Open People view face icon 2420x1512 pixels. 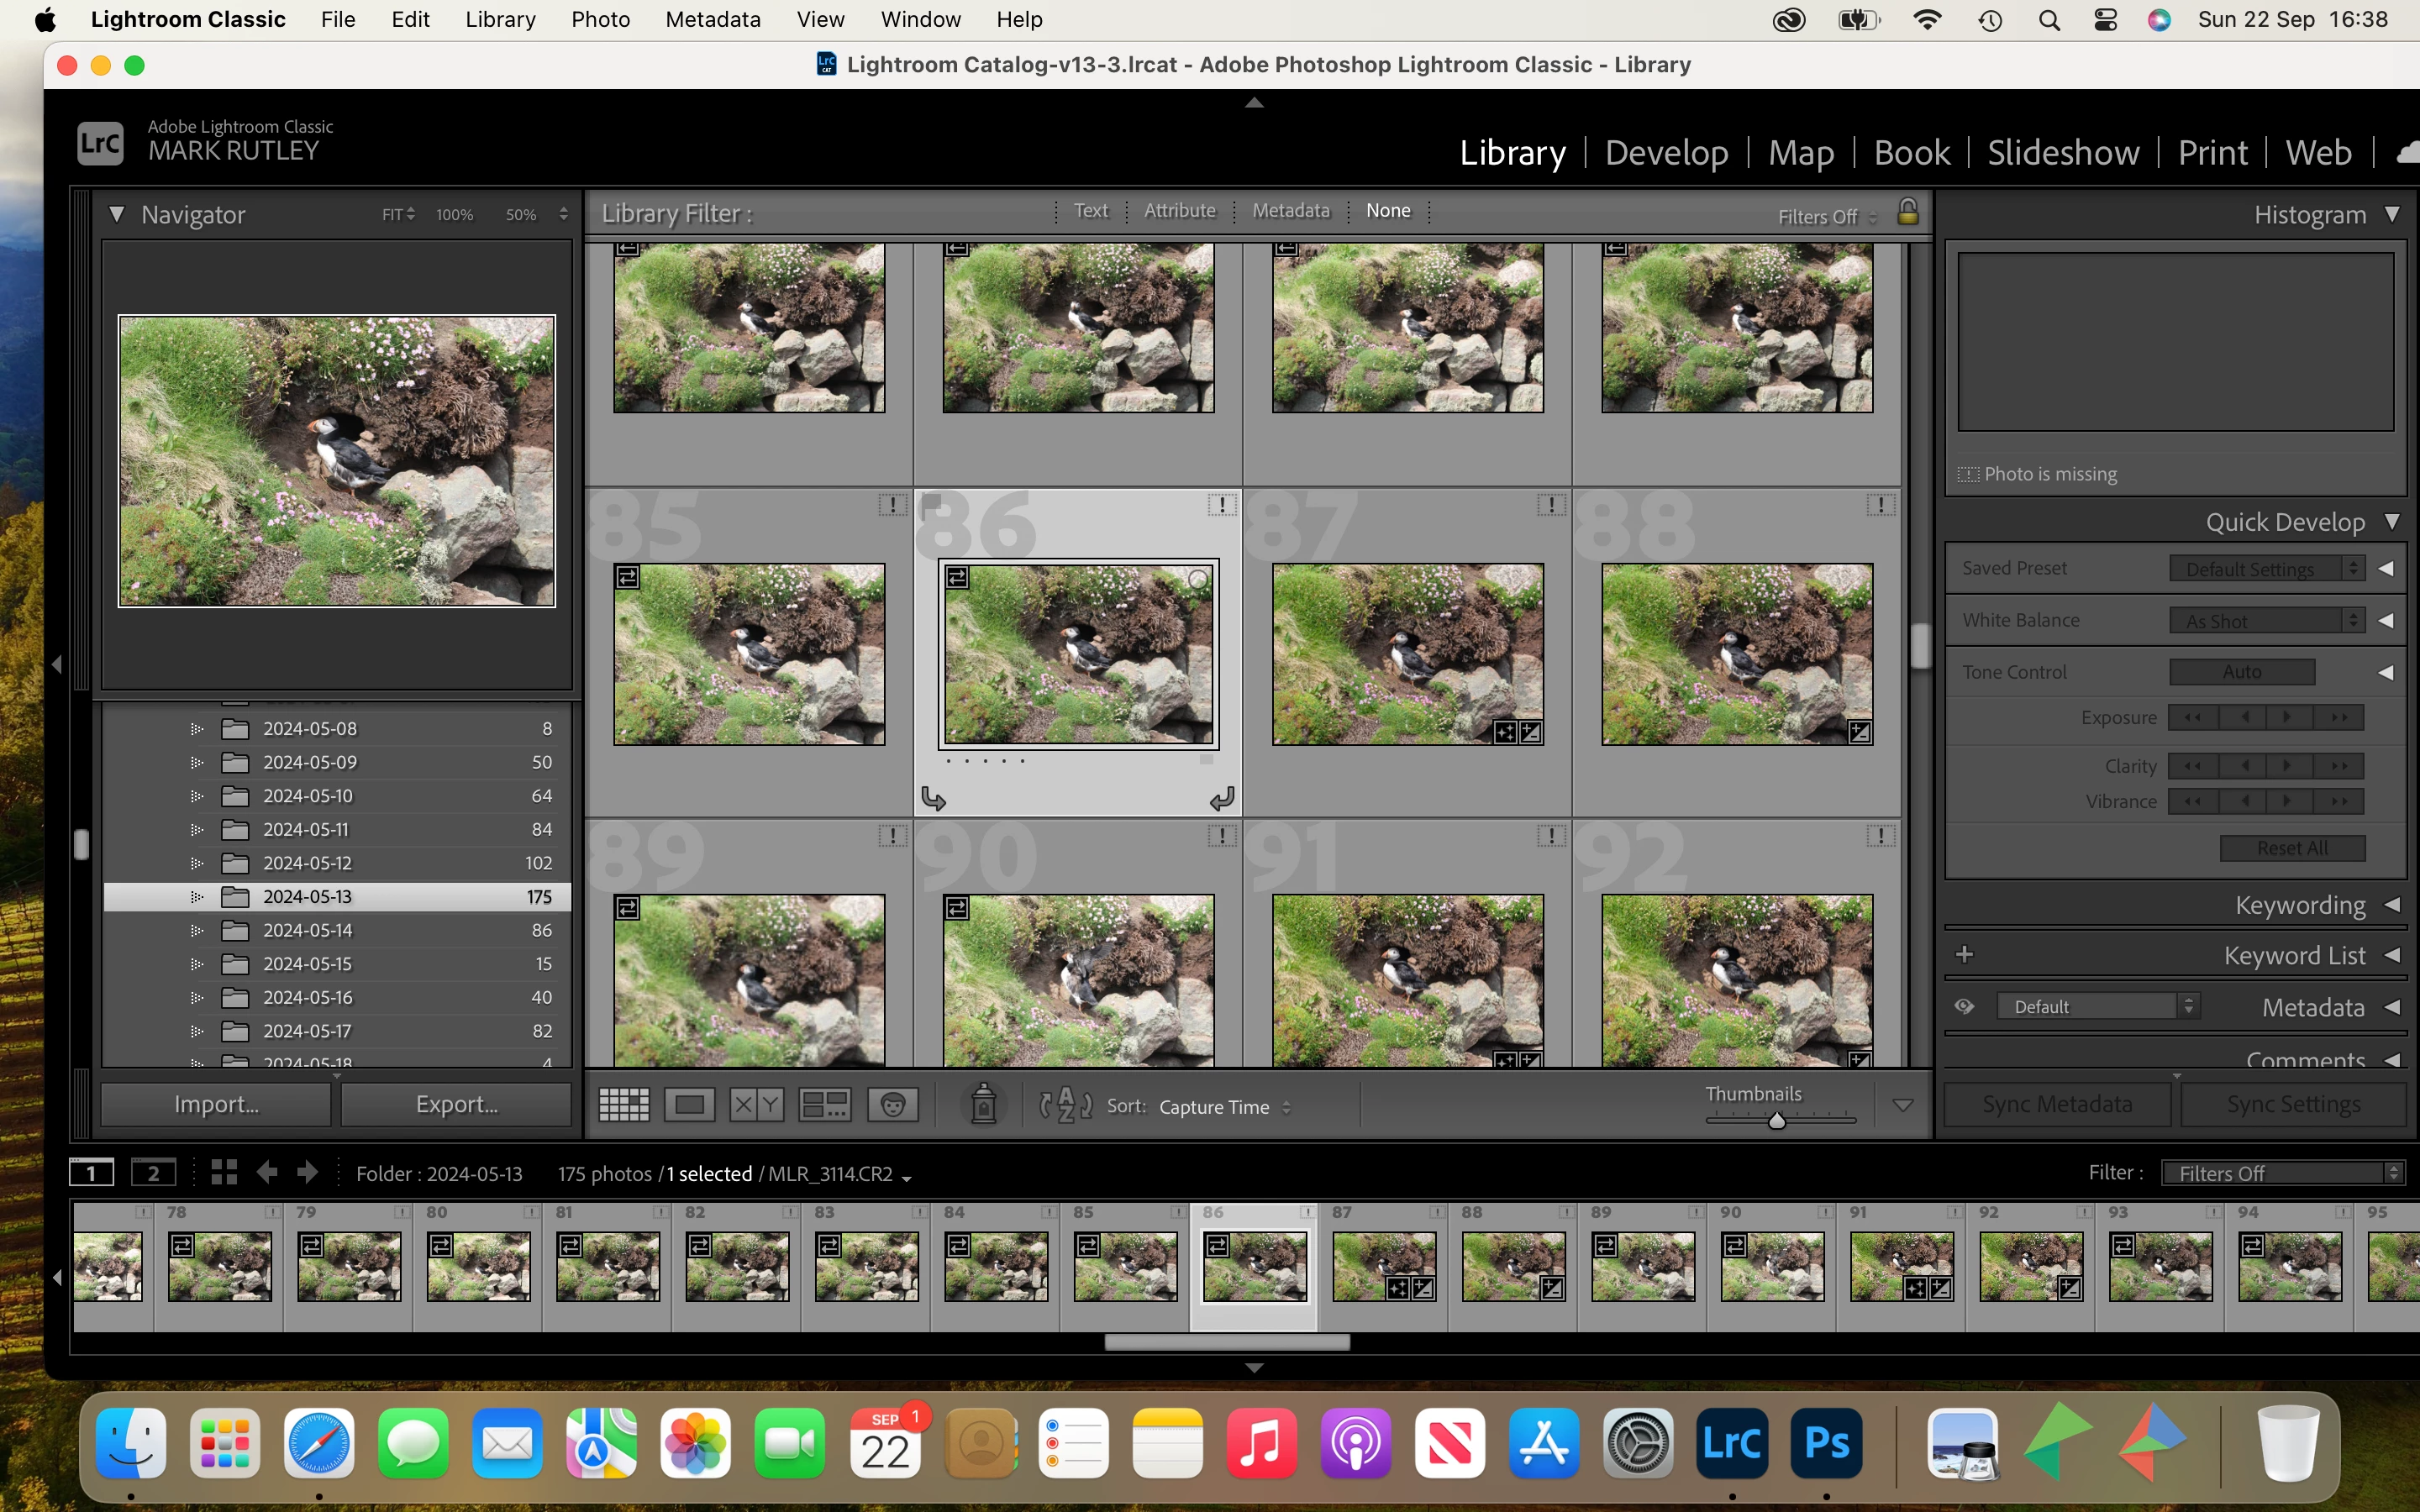(x=892, y=1105)
